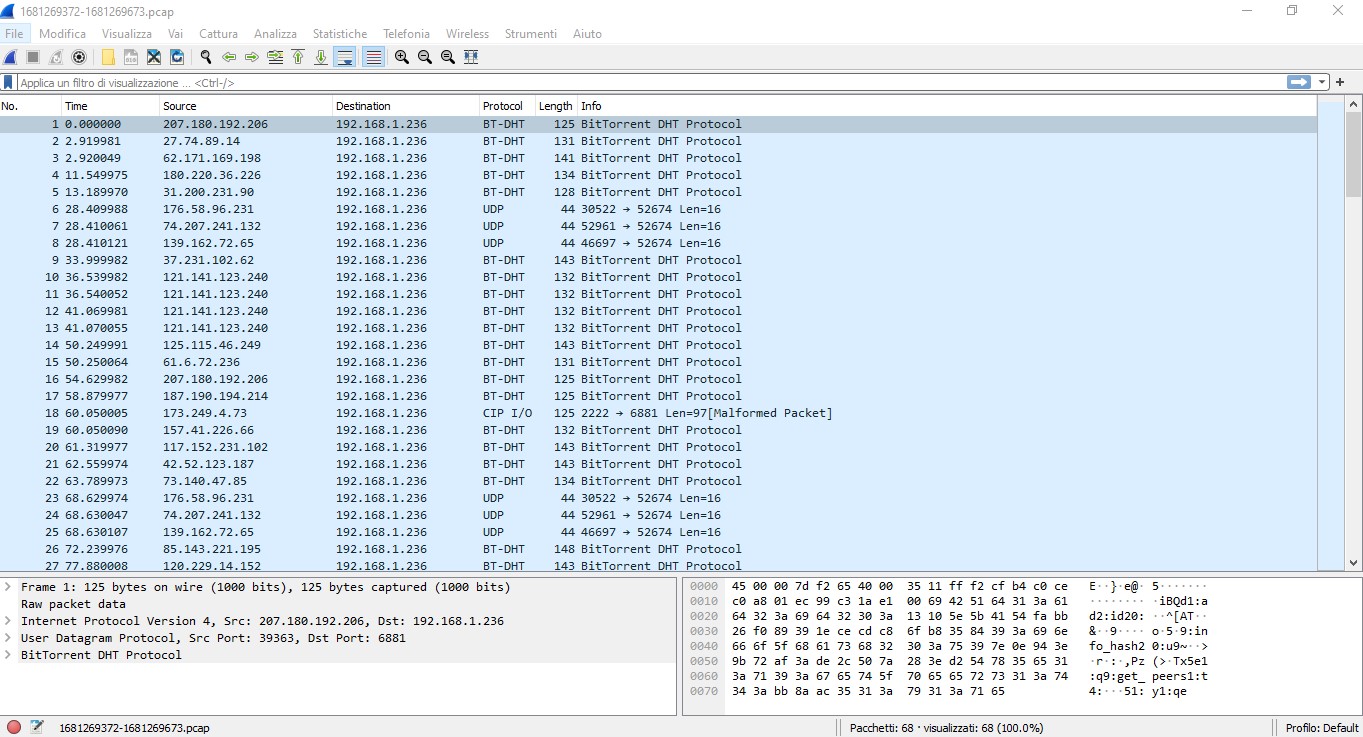Image resolution: width=1363 pixels, height=737 pixels.
Task: Expand Internet Protocol Version 4 details
Action: click(9, 621)
